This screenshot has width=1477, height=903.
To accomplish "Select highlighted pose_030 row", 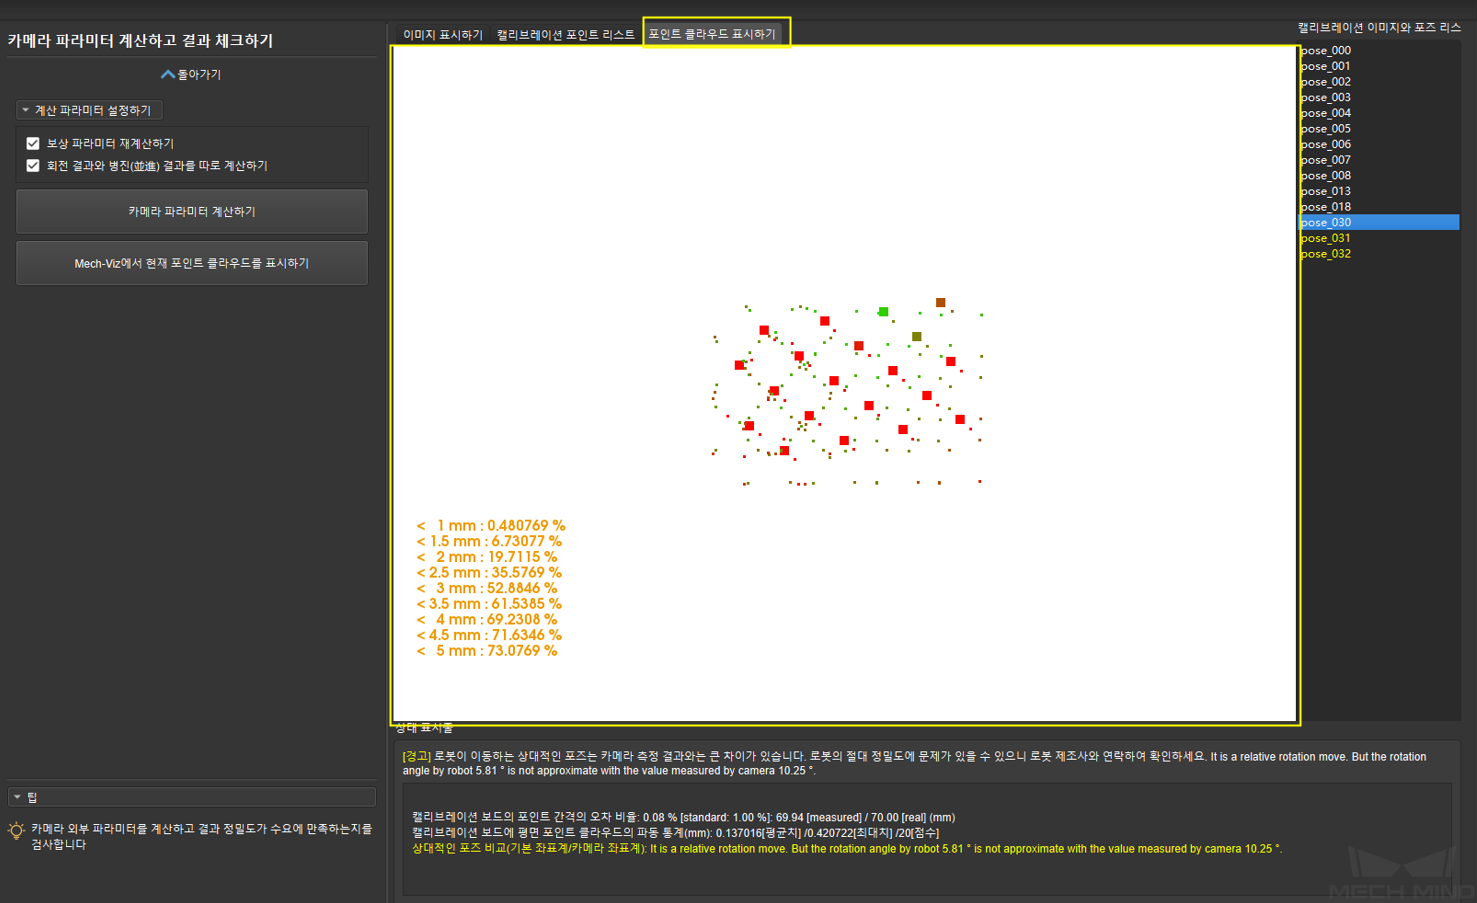I will [1379, 222].
